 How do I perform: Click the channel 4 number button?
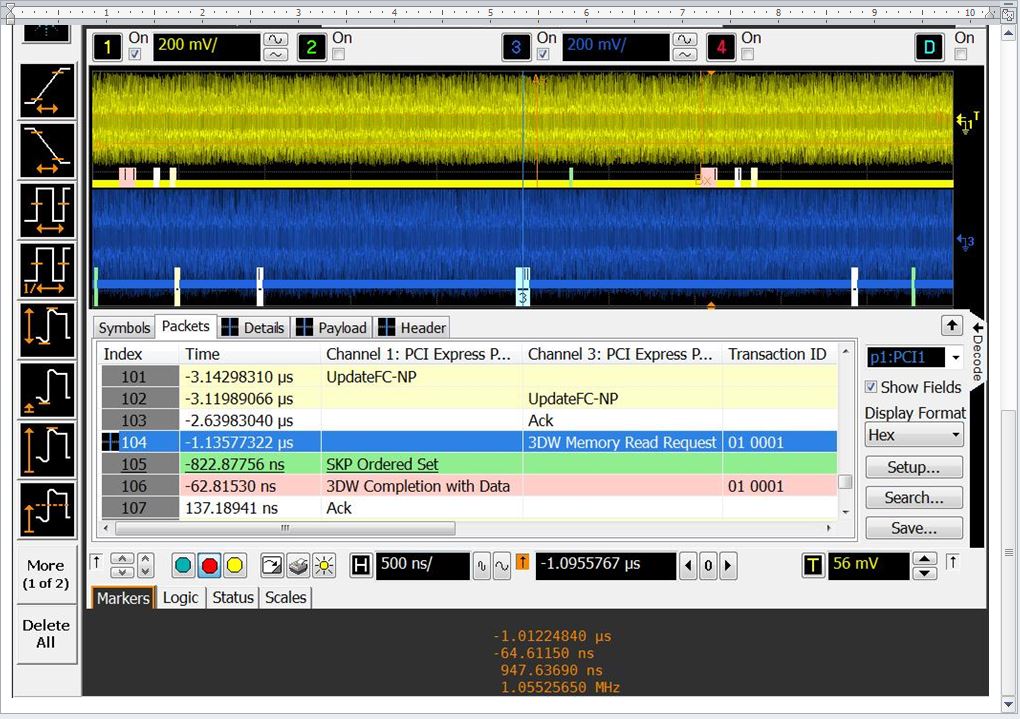721,47
